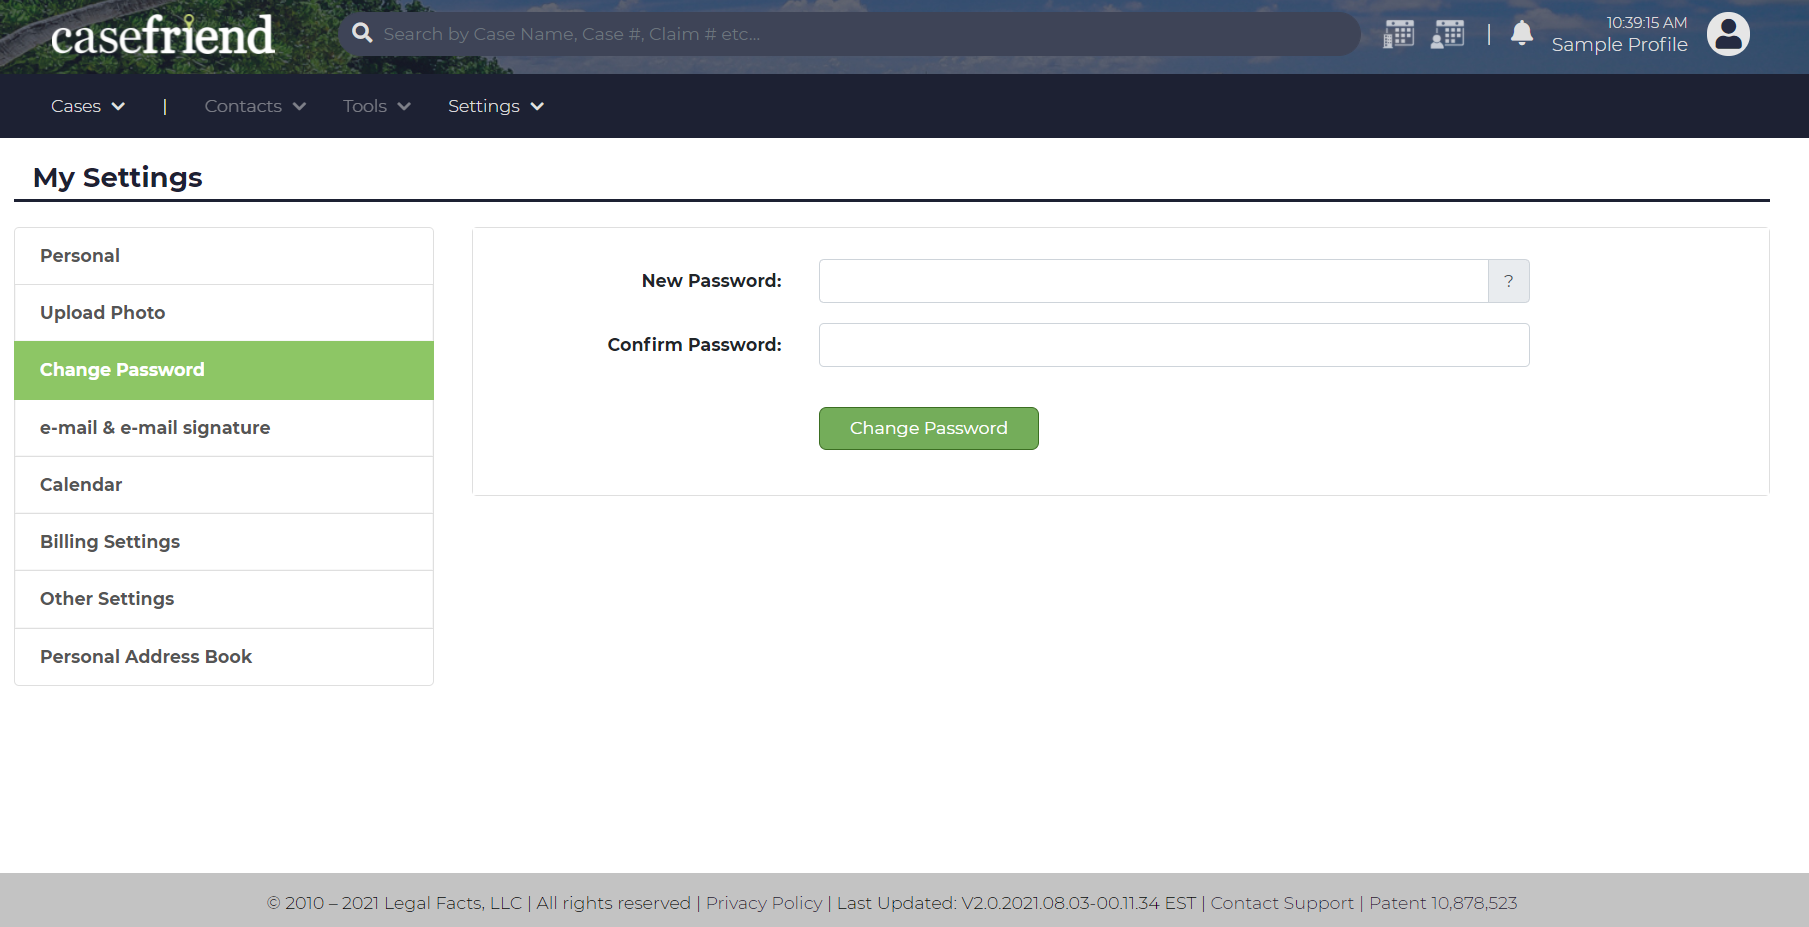
Task: Open the Calendar settings section
Action: tap(224, 485)
